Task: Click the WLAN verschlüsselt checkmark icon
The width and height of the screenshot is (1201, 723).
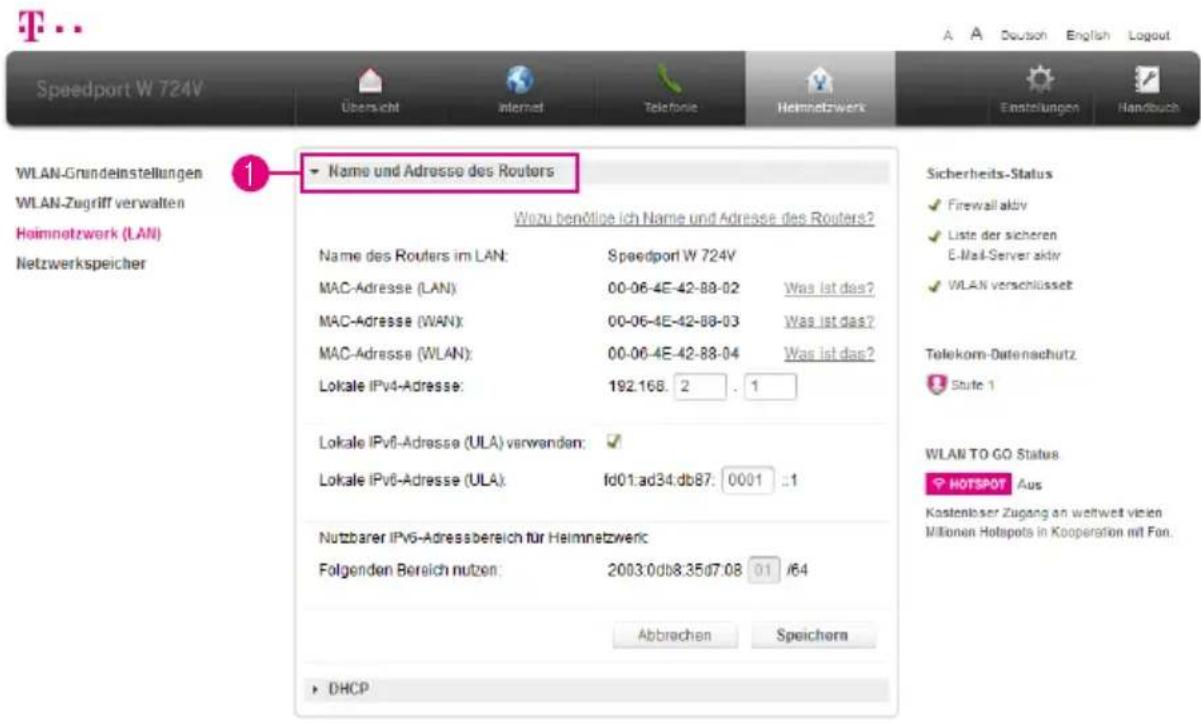Action: 934,286
